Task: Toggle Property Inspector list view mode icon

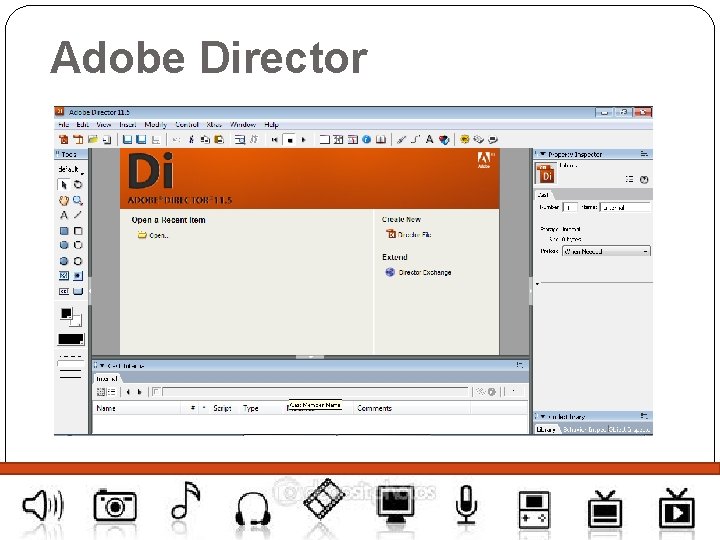Action: pos(630,180)
